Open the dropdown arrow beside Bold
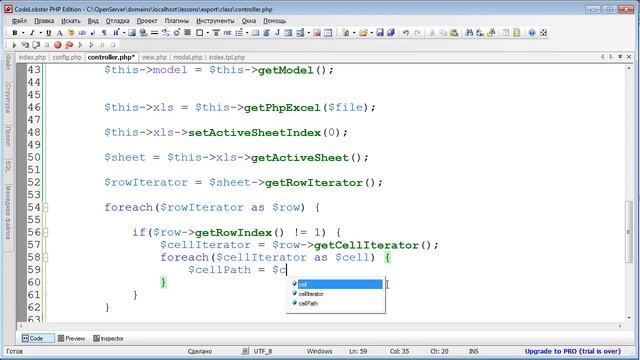 pos(23,33)
